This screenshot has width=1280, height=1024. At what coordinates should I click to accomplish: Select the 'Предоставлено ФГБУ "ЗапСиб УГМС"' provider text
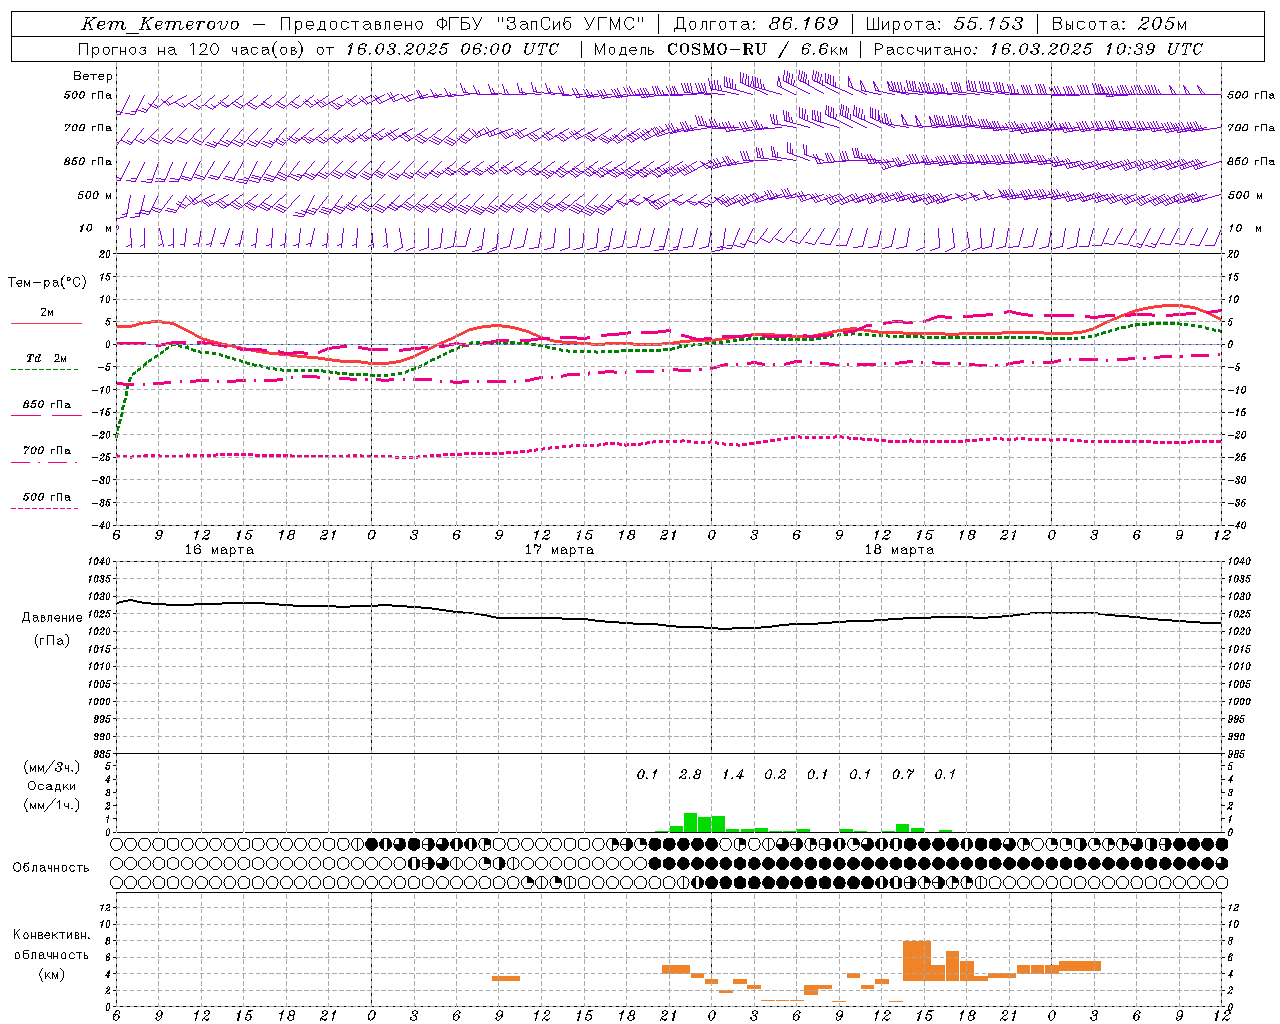(x=462, y=24)
